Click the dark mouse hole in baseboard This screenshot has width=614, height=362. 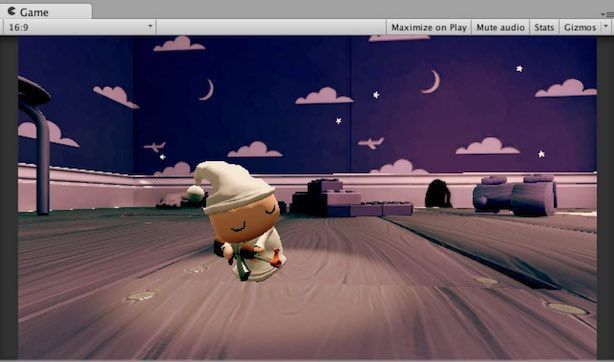[438, 194]
